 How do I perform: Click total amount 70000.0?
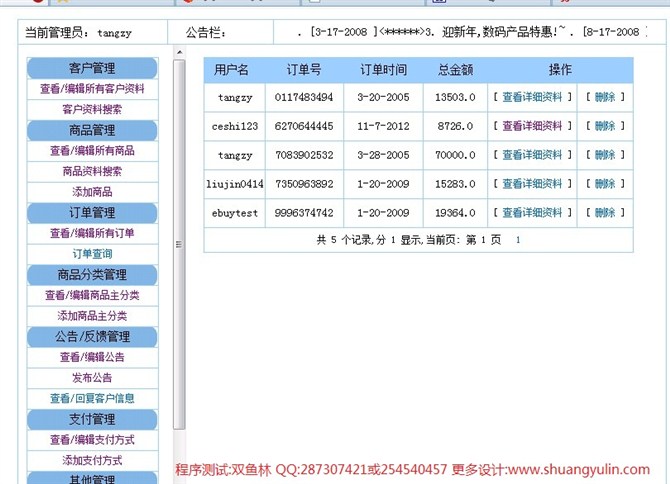pyautogui.click(x=455, y=155)
